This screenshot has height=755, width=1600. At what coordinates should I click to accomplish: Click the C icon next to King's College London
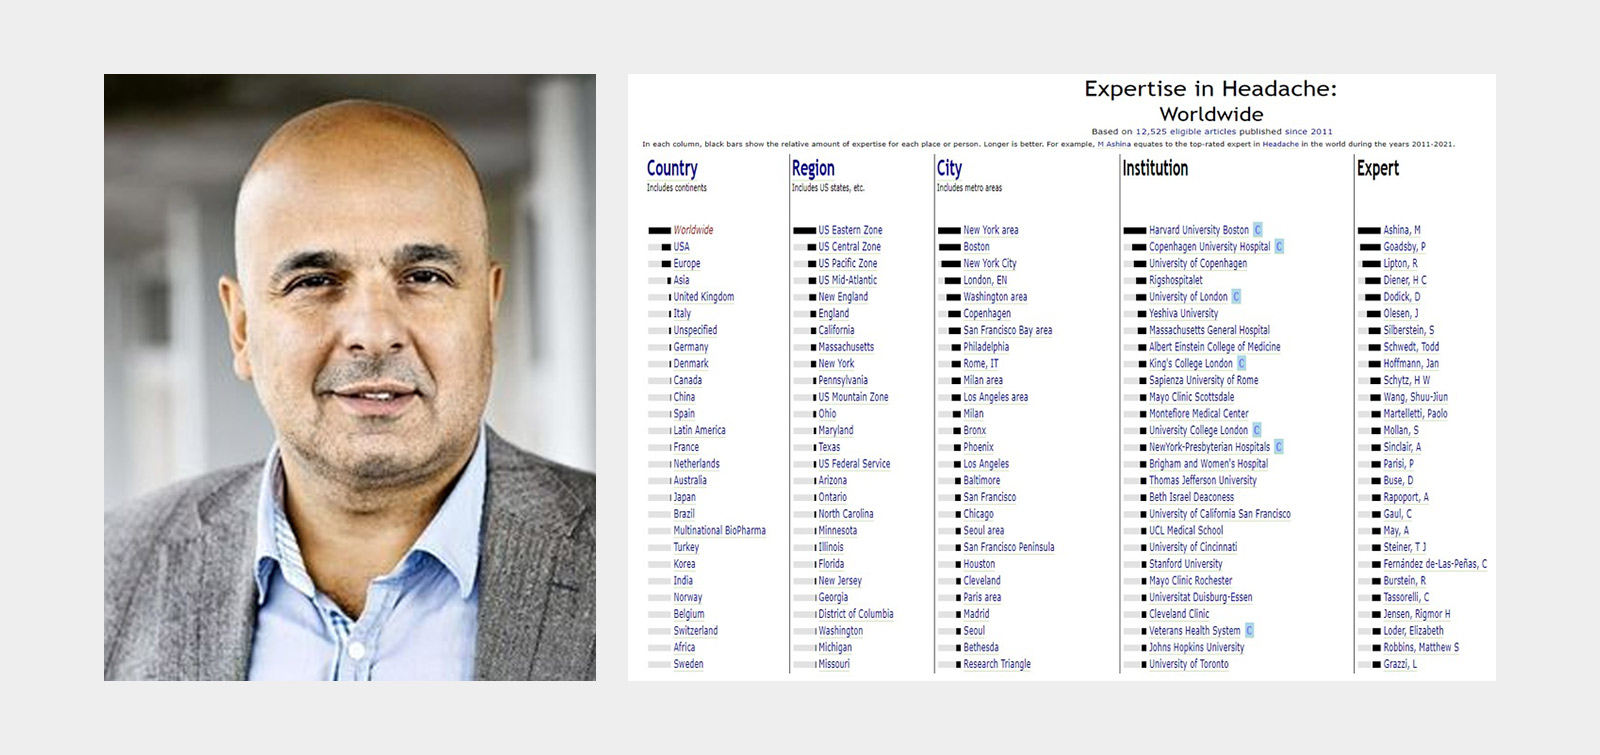(x=1242, y=364)
